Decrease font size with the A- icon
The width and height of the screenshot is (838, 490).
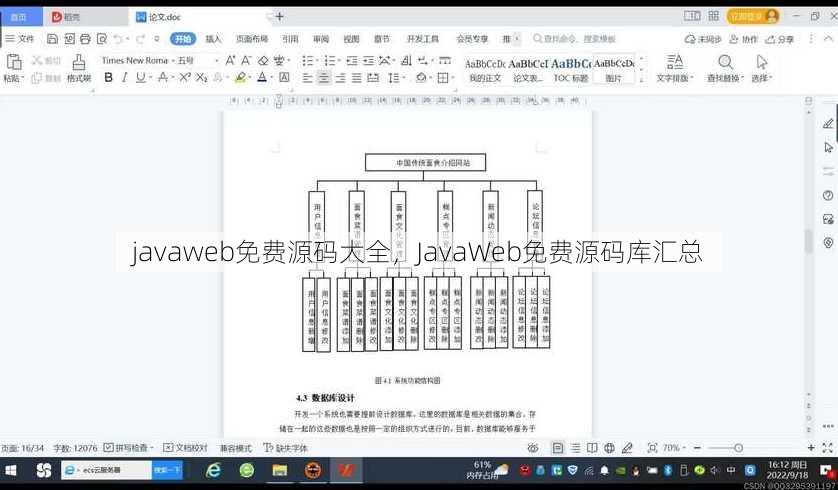tap(246, 60)
